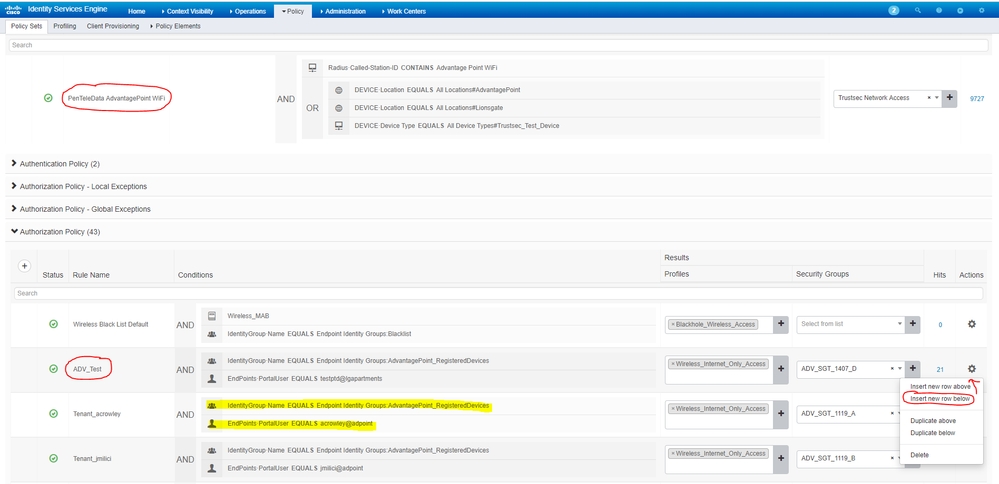Open actions gear for Wireless Black List Default

click(972, 324)
